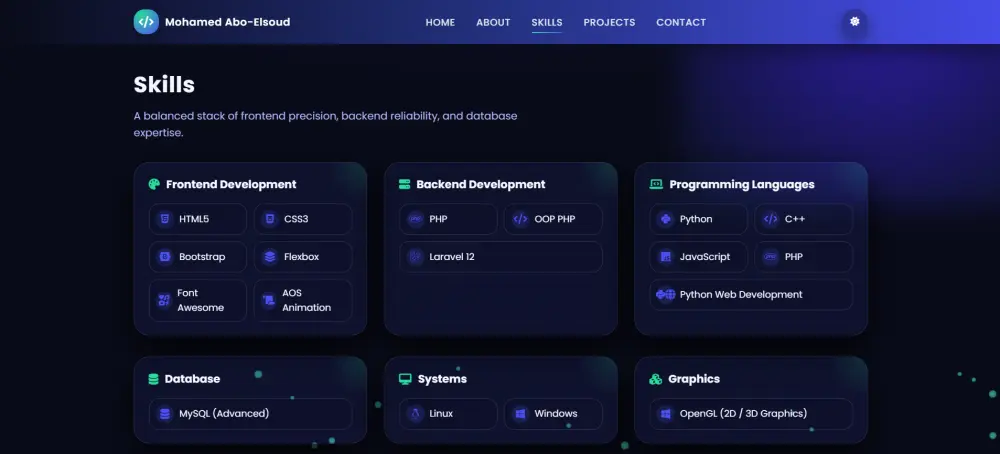Click the Skills page heading
Image resolution: width=1000 pixels, height=454 pixels.
point(164,85)
